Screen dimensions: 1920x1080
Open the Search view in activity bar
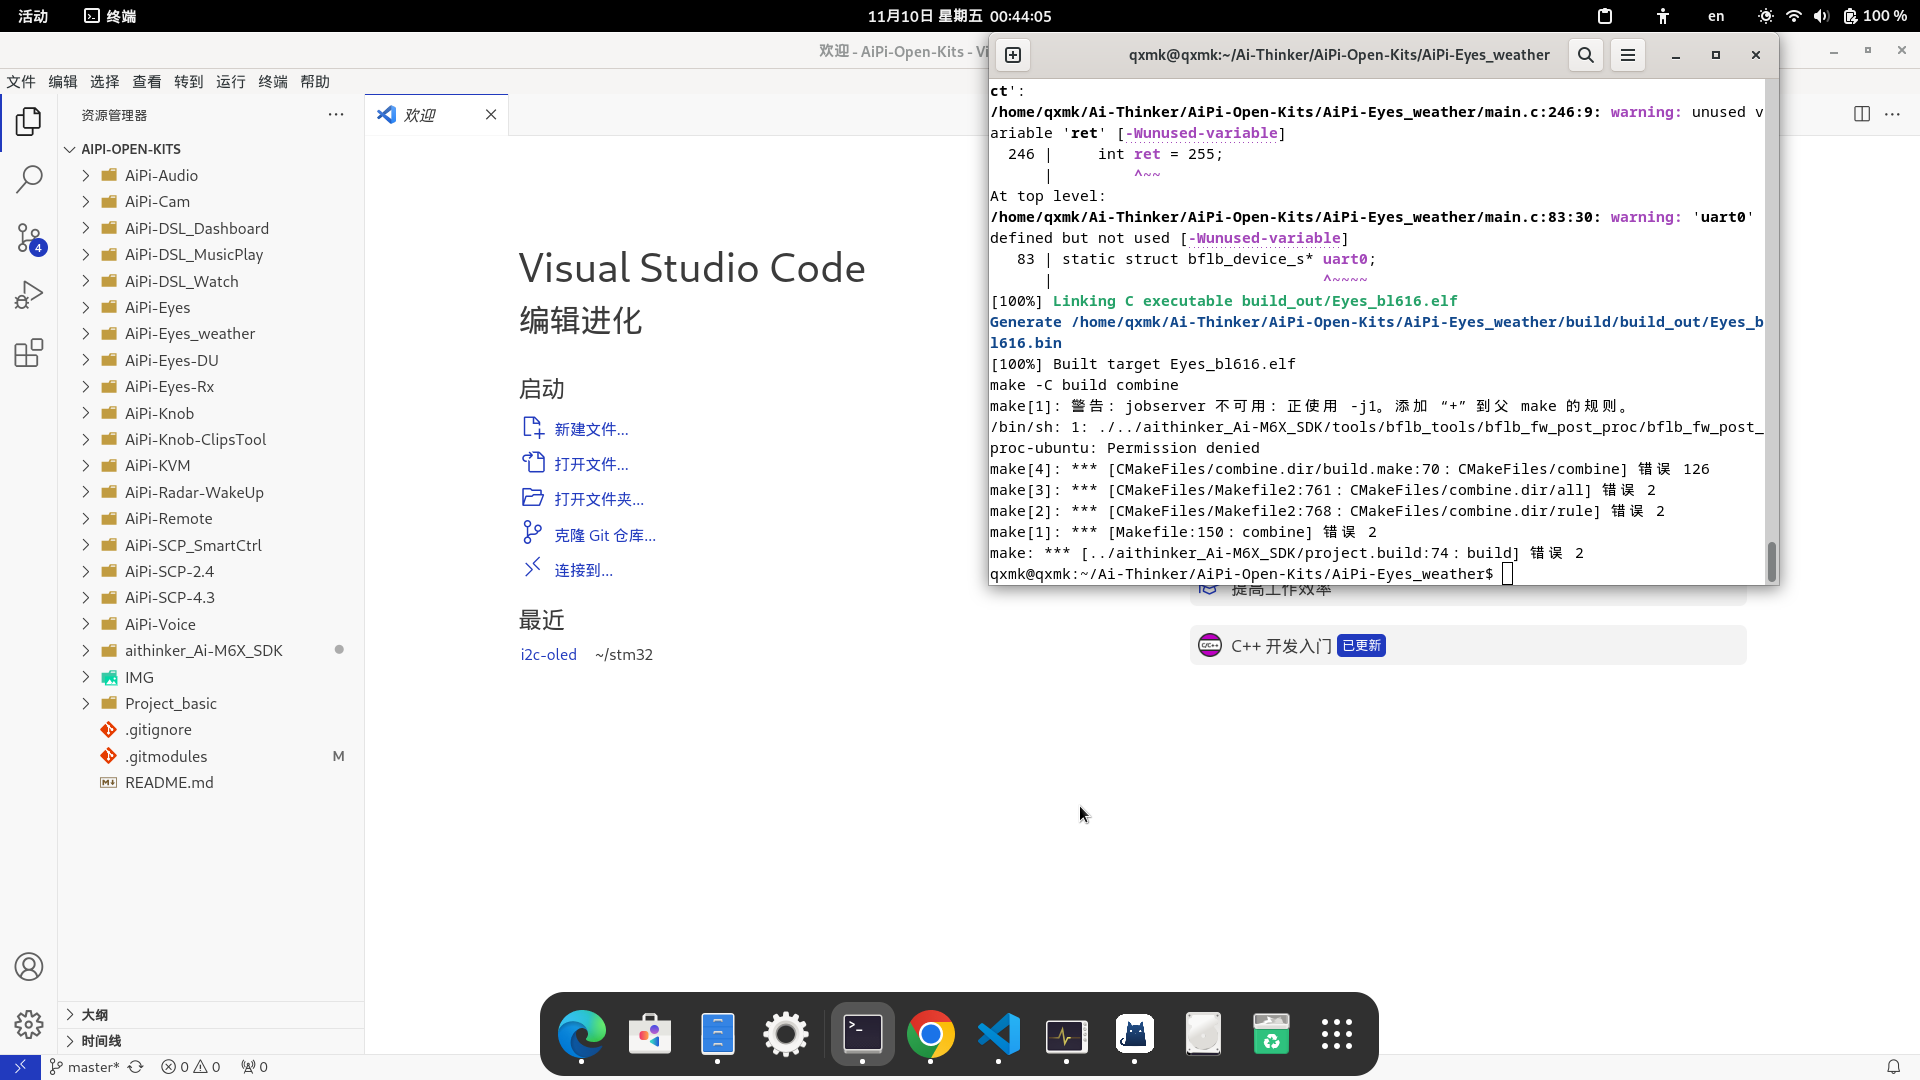point(29,179)
